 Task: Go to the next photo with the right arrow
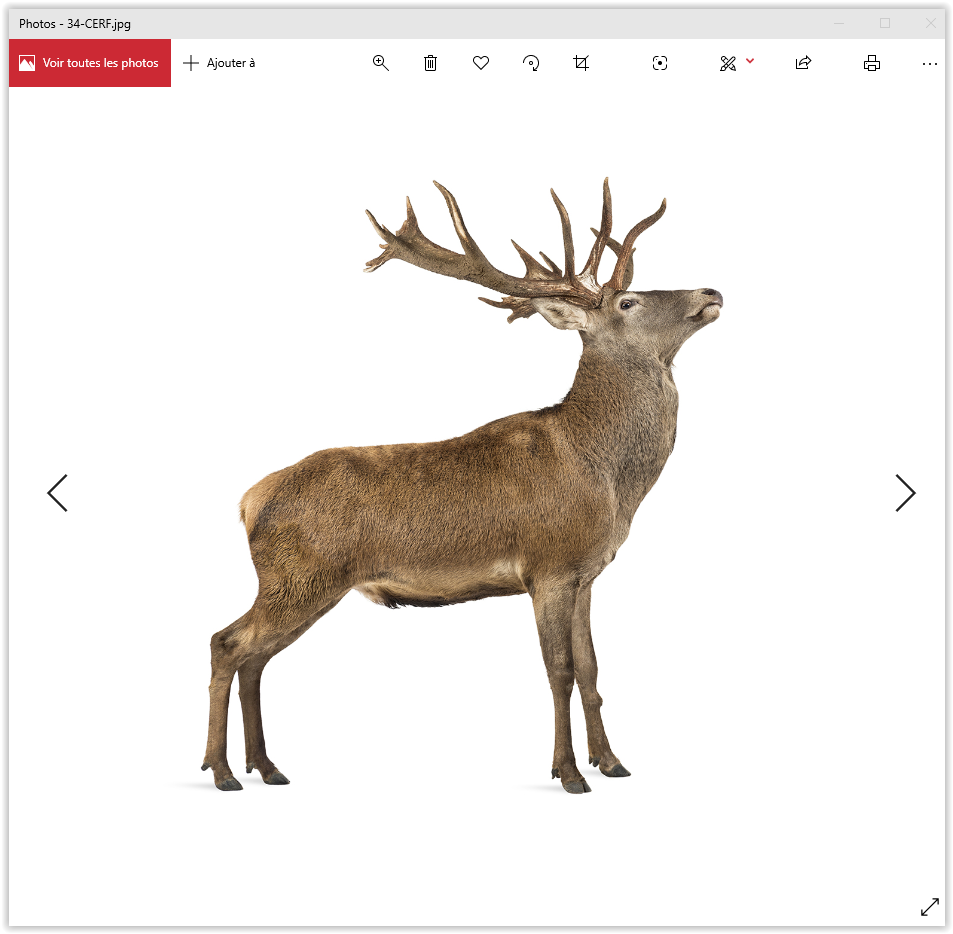tap(904, 493)
